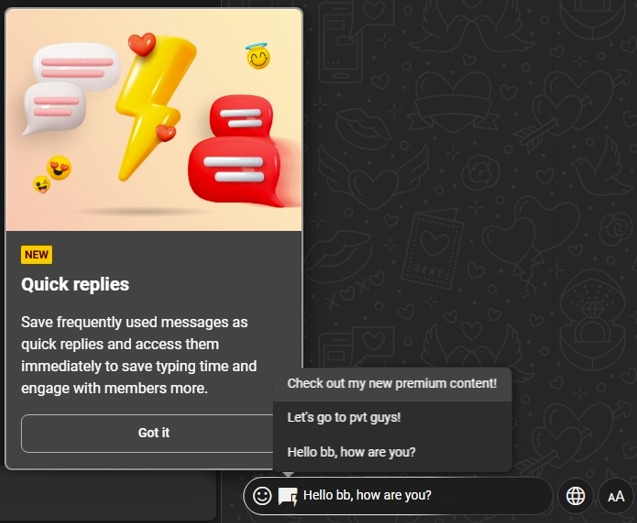Click the white chat bubbles graphic

(x=71, y=87)
